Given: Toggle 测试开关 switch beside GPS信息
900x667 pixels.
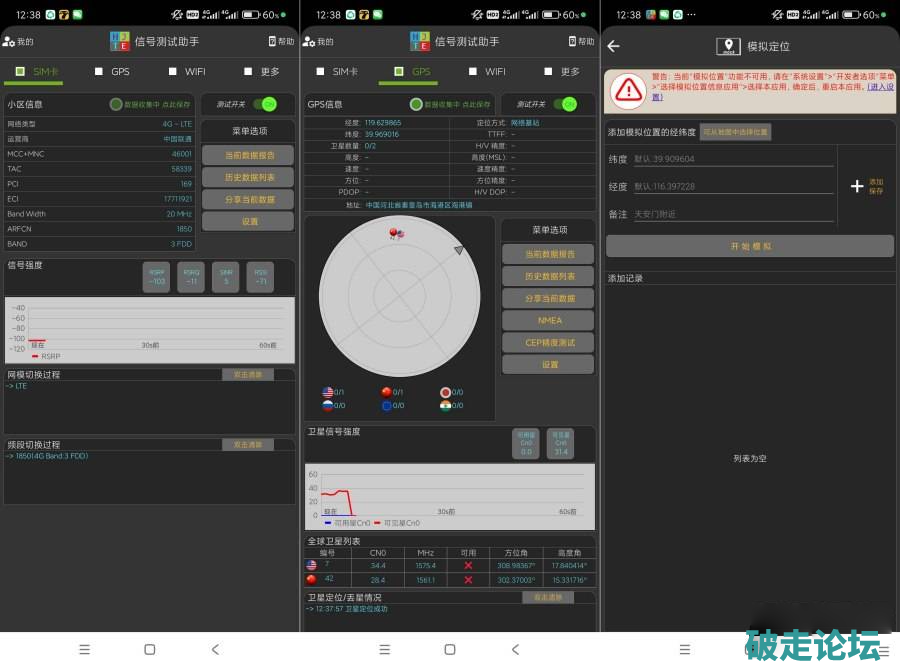Looking at the screenshot, I should click(565, 104).
